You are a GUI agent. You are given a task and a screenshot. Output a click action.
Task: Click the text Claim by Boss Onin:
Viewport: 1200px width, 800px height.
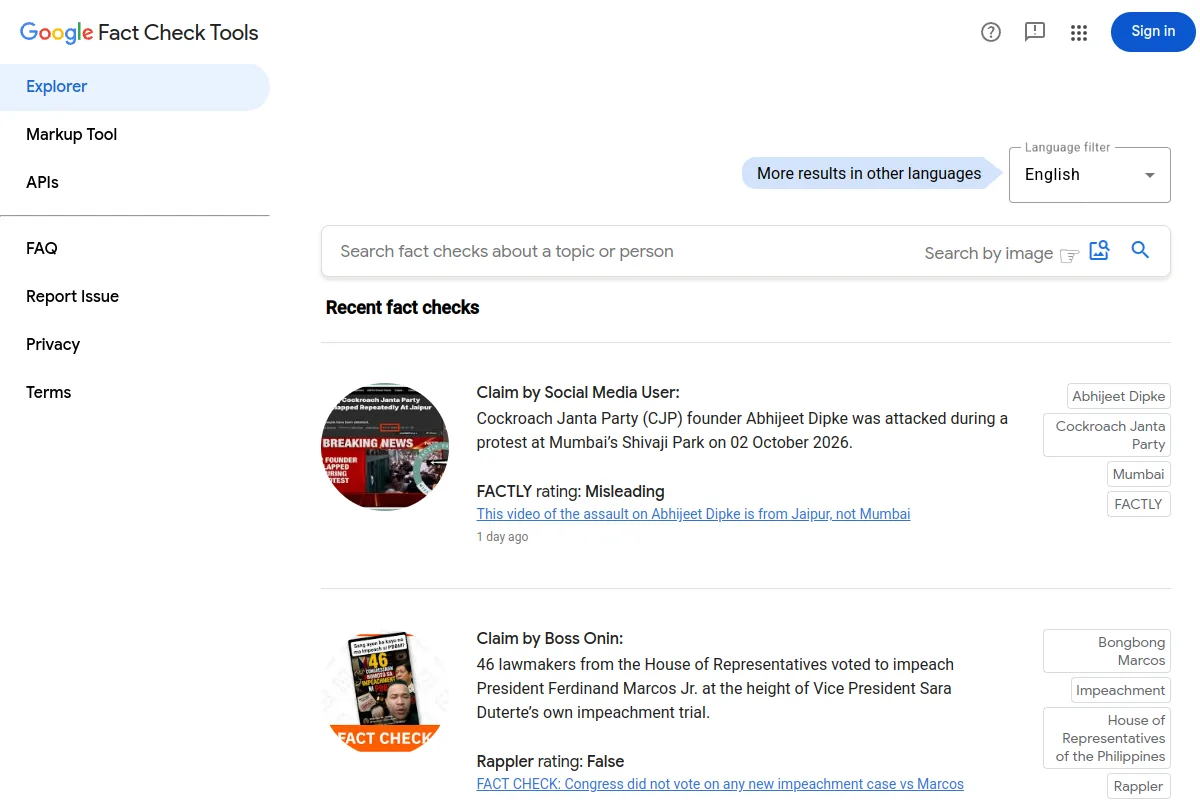pos(550,639)
